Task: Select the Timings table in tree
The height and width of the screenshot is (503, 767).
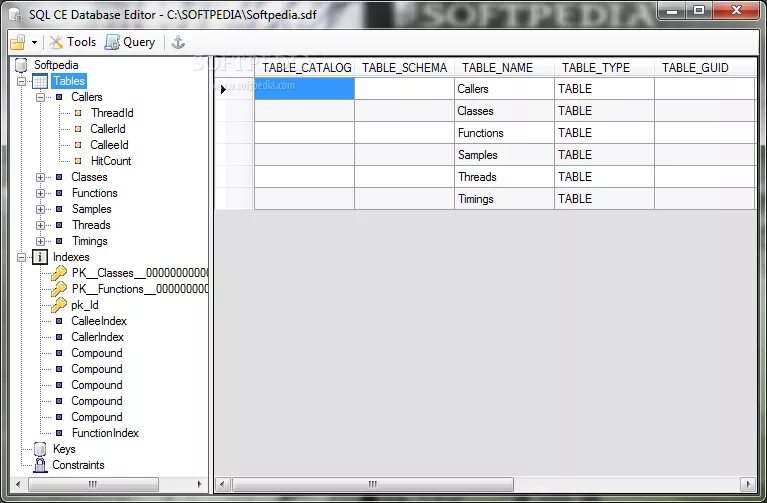Action: [90, 241]
